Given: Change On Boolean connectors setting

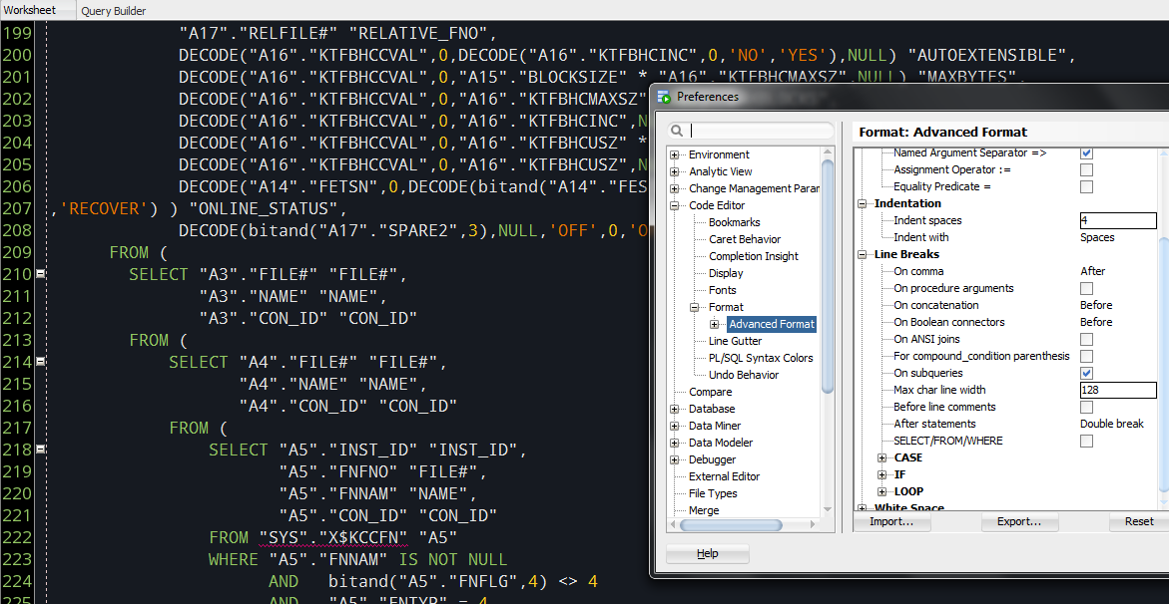Looking at the screenshot, I should (1096, 322).
